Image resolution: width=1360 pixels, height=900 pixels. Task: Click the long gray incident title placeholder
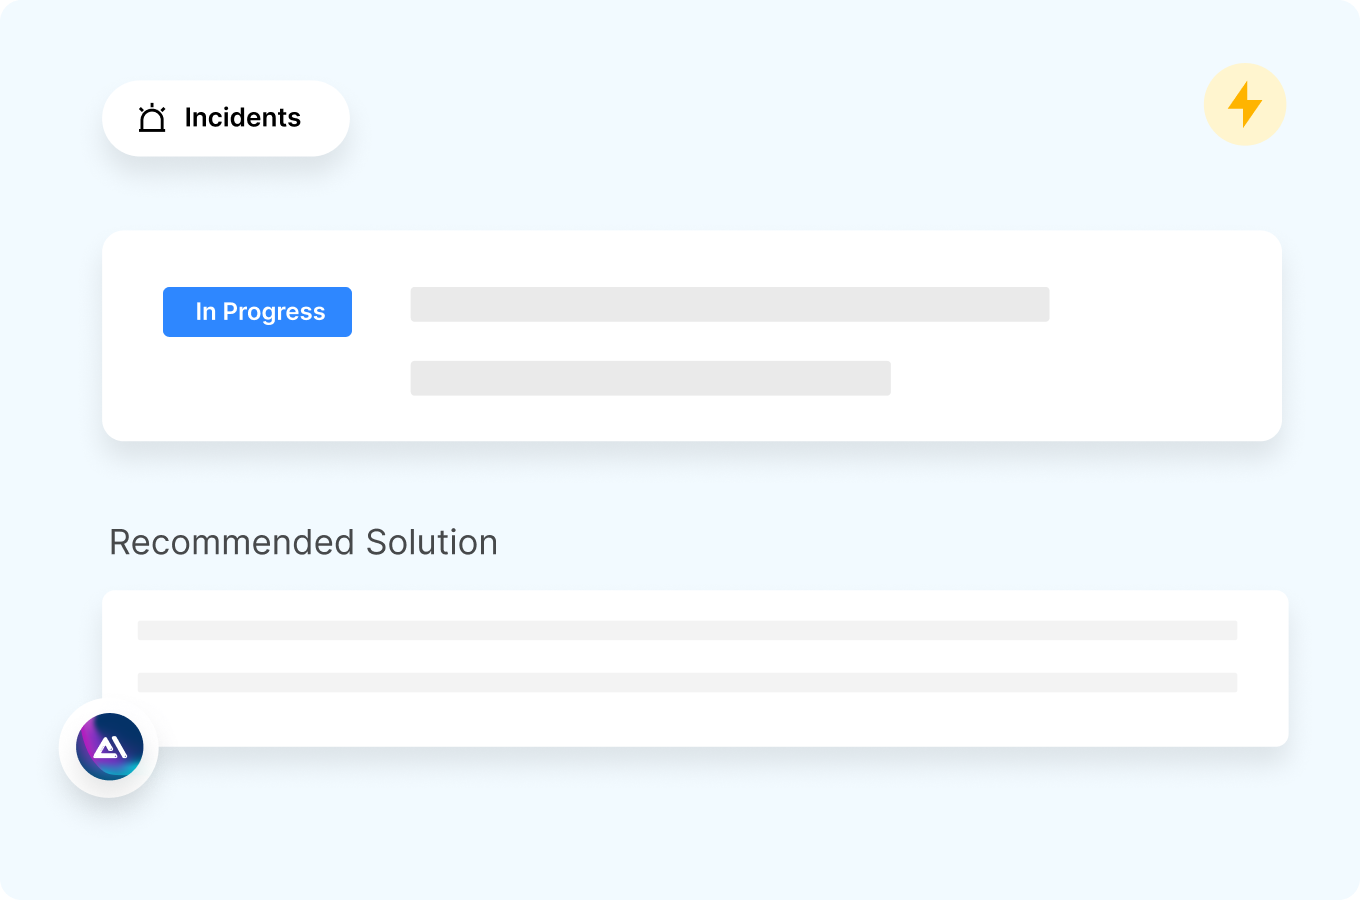729,304
